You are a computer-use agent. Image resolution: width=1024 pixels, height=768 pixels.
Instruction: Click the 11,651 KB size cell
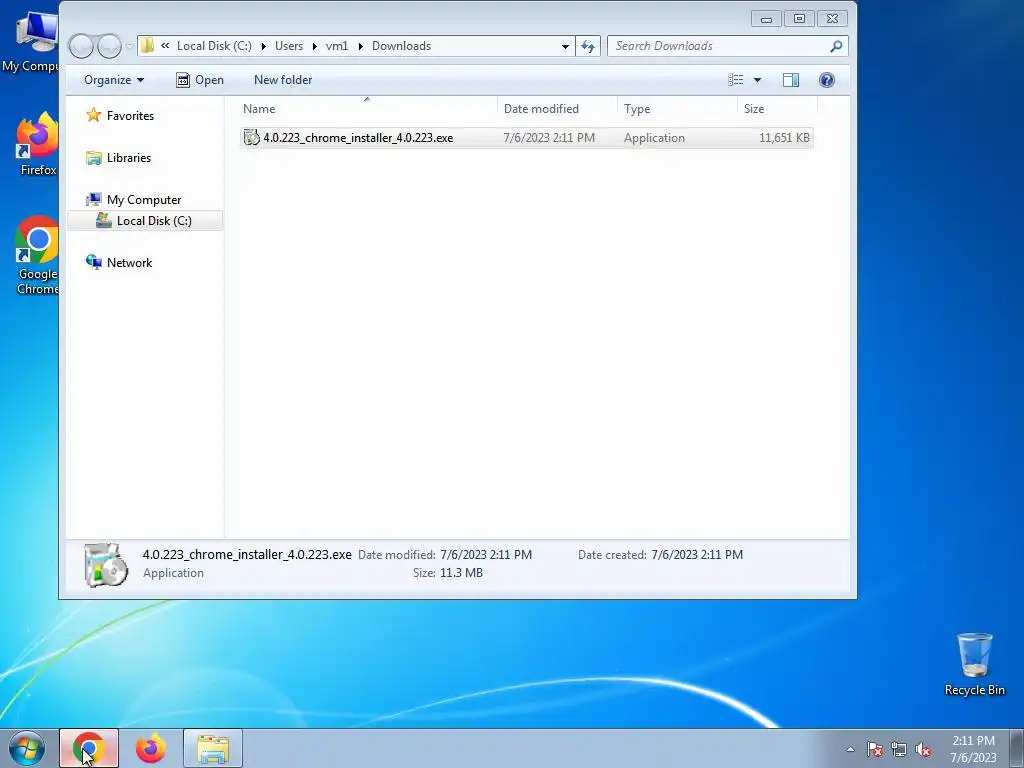tap(784, 138)
